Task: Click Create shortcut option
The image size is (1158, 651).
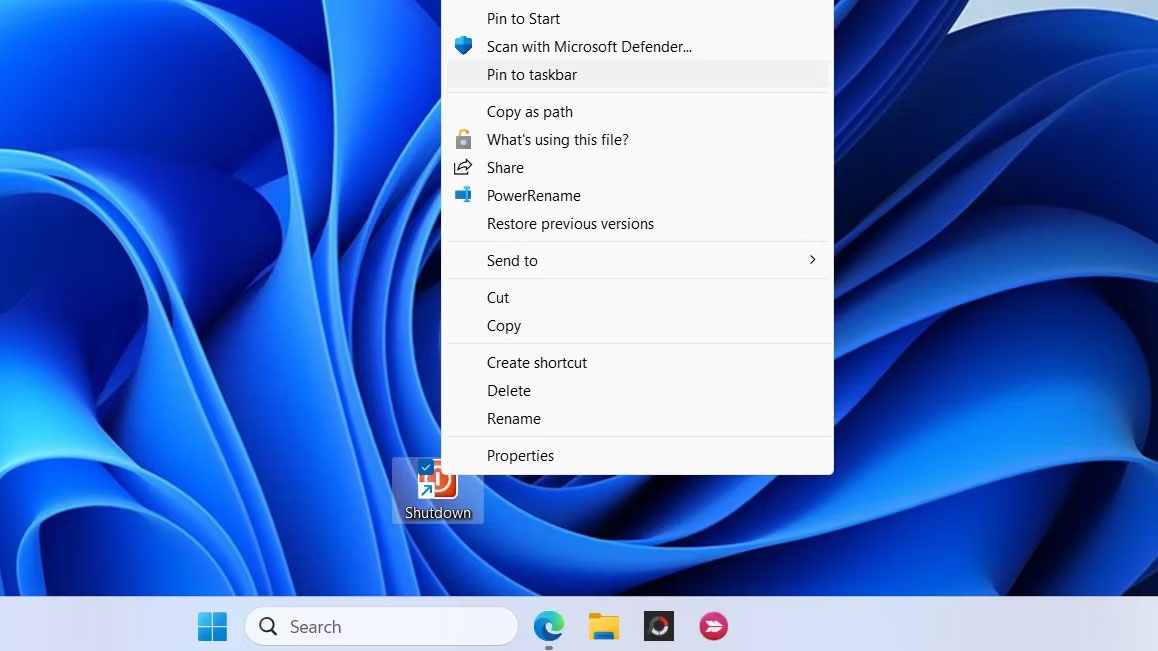Action: [x=537, y=363]
